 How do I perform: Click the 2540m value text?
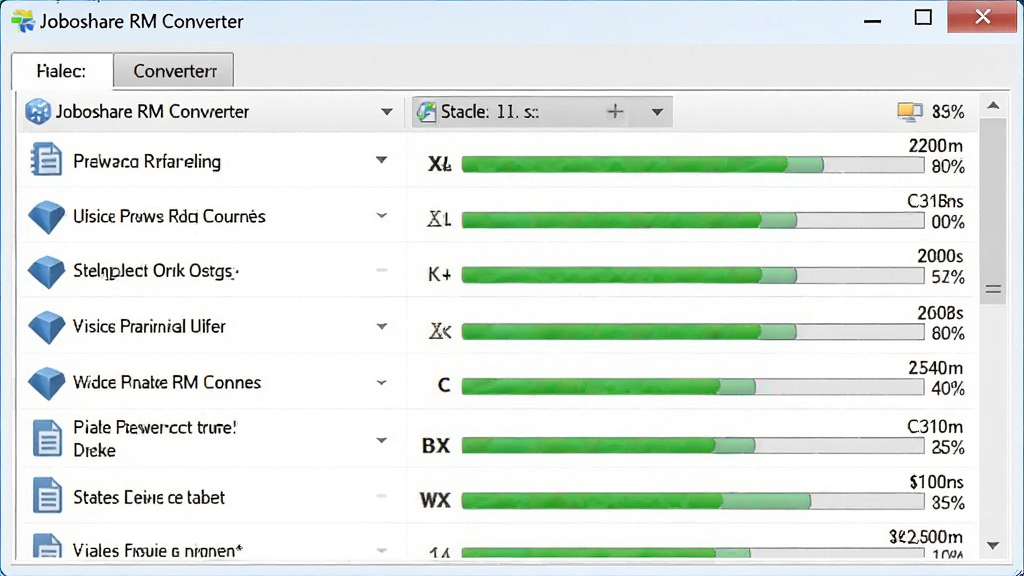pos(935,368)
